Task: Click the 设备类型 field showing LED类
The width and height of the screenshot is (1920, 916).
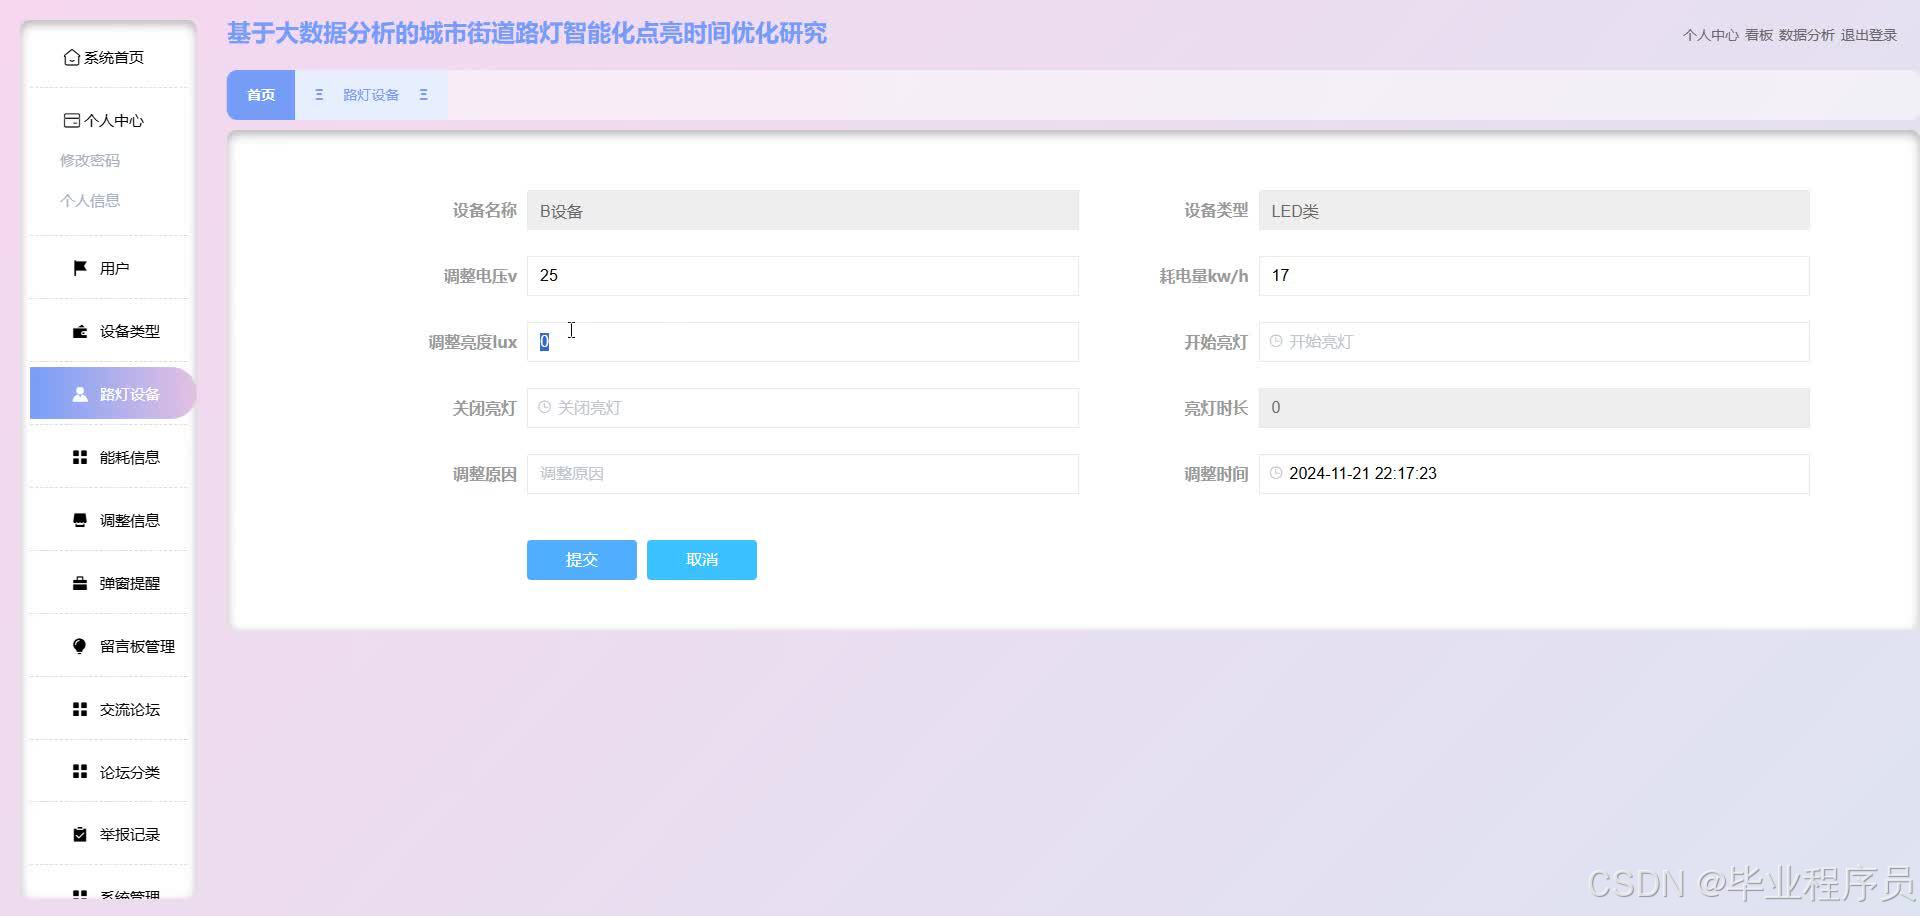Action: (x=1534, y=210)
